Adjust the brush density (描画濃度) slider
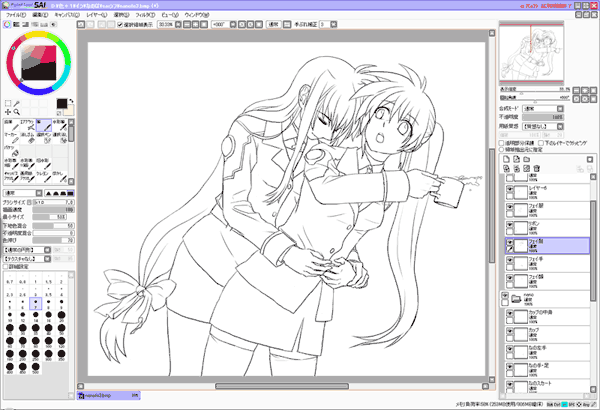 click(x=53, y=210)
